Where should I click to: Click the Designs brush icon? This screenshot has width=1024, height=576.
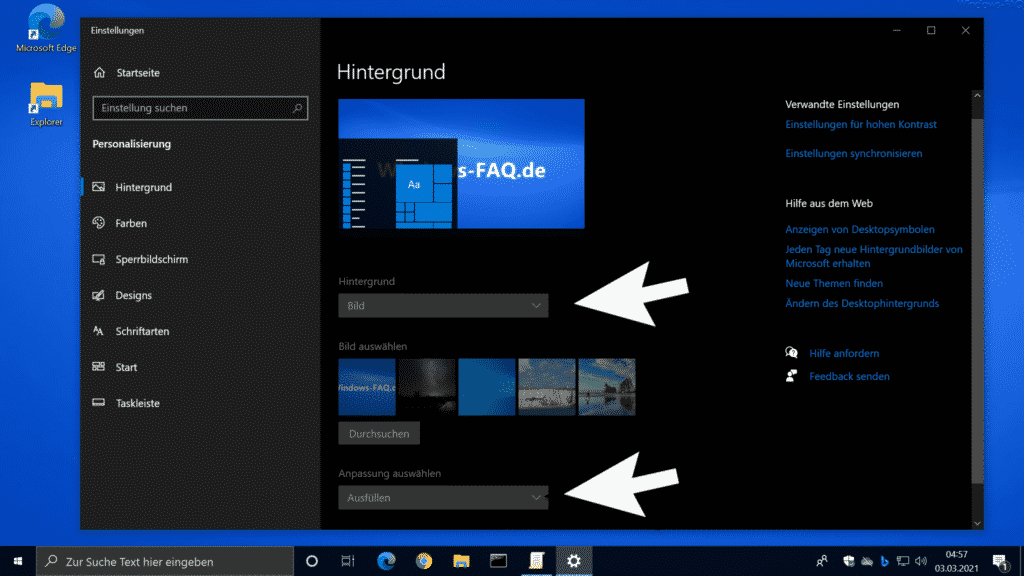[99, 295]
